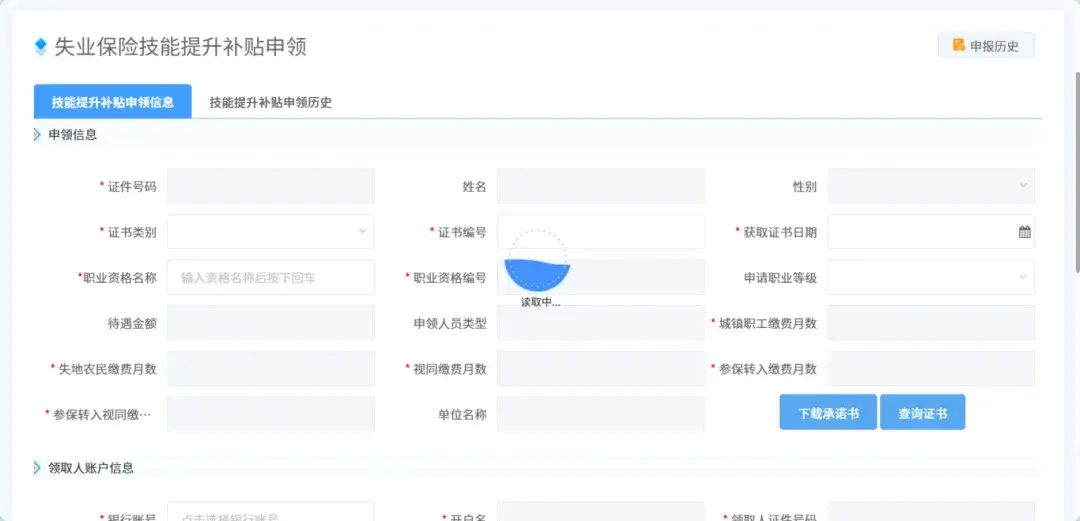Open the 性别 dropdown
This screenshot has width=1080, height=521.
coord(931,186)
